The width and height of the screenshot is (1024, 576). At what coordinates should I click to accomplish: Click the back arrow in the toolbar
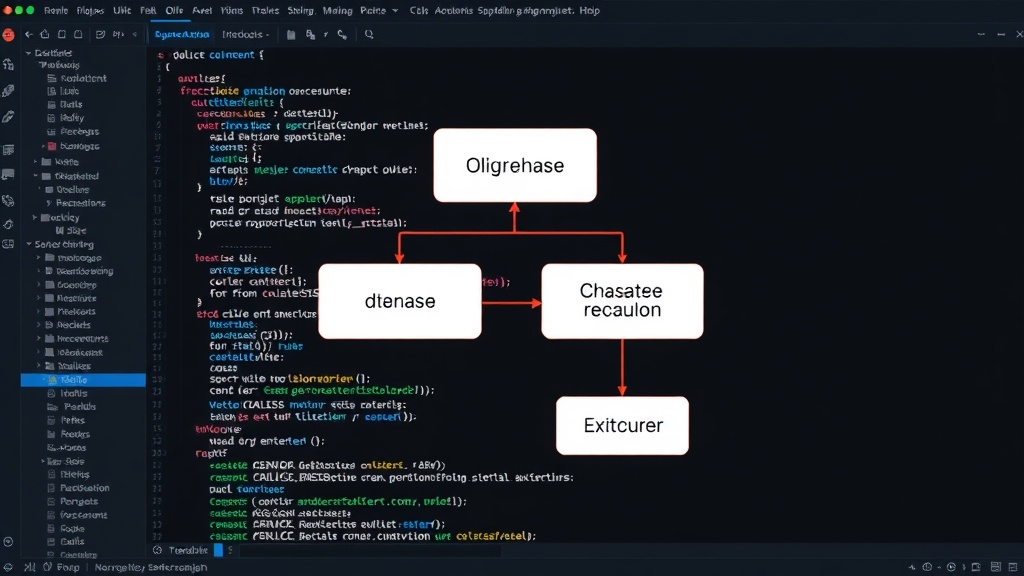point(28,35)
